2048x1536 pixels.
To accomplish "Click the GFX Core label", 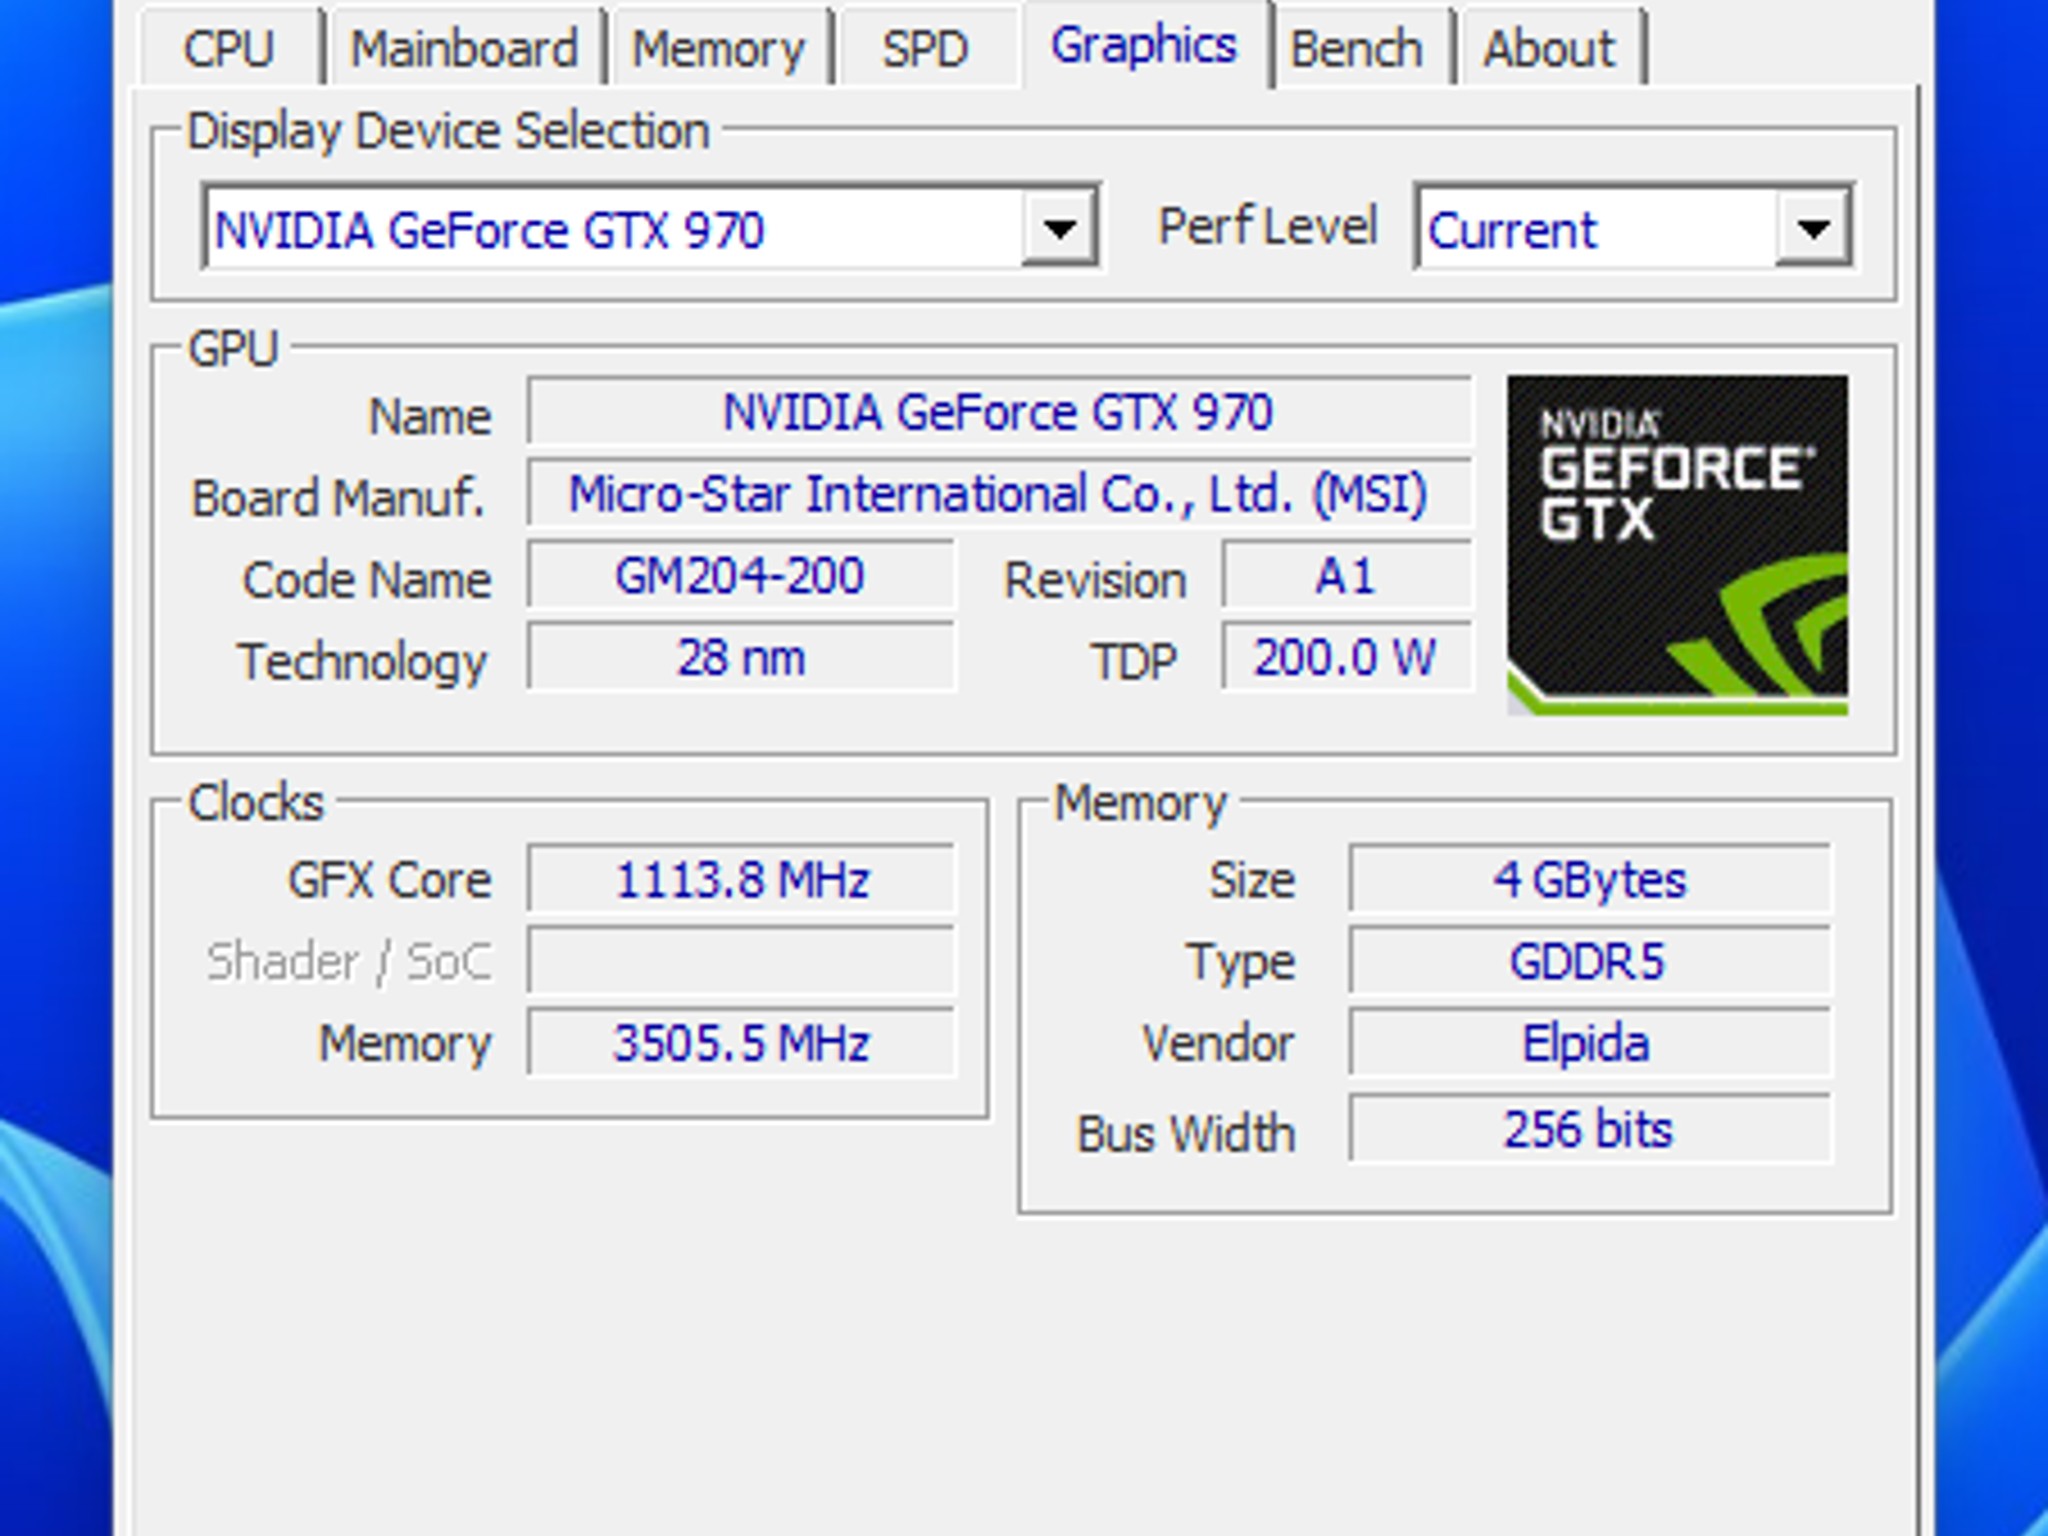I will coord(390,880).
